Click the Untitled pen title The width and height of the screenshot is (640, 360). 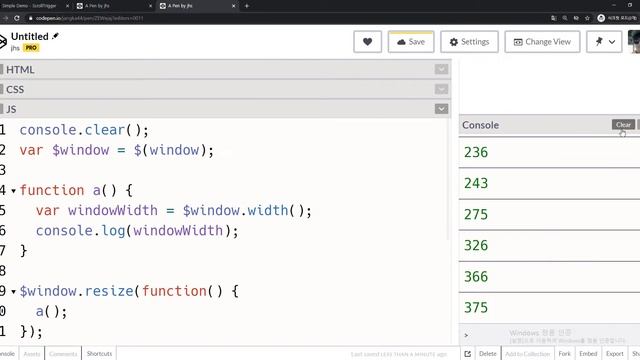click(30, 36)
